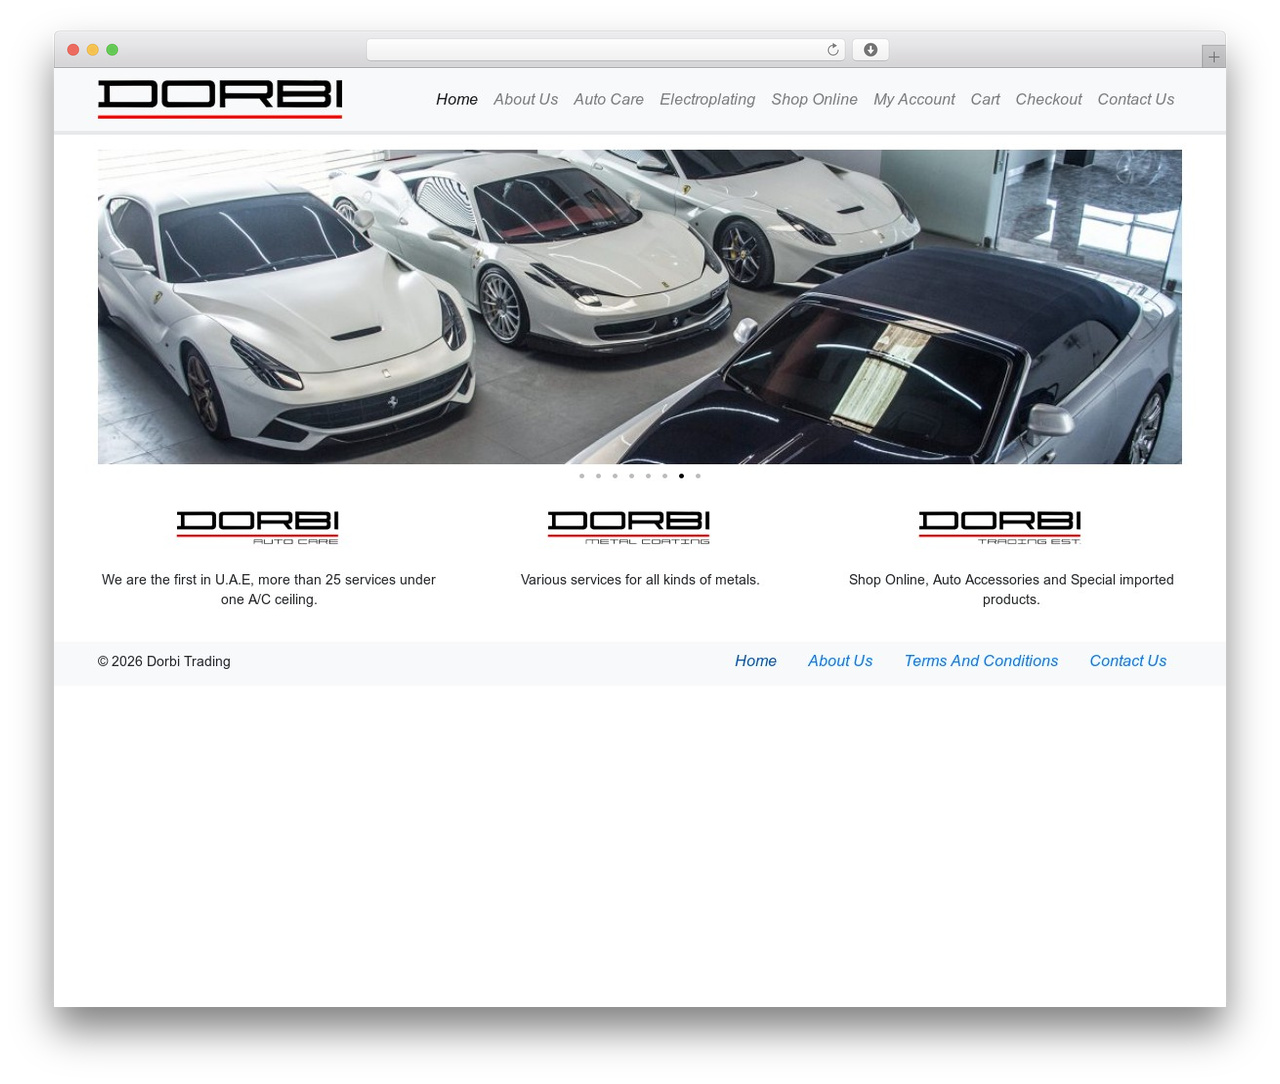Click the footer Contact Us link
The image size is (1280, 1084).
pyautogui.click(x=1128, y=661)
